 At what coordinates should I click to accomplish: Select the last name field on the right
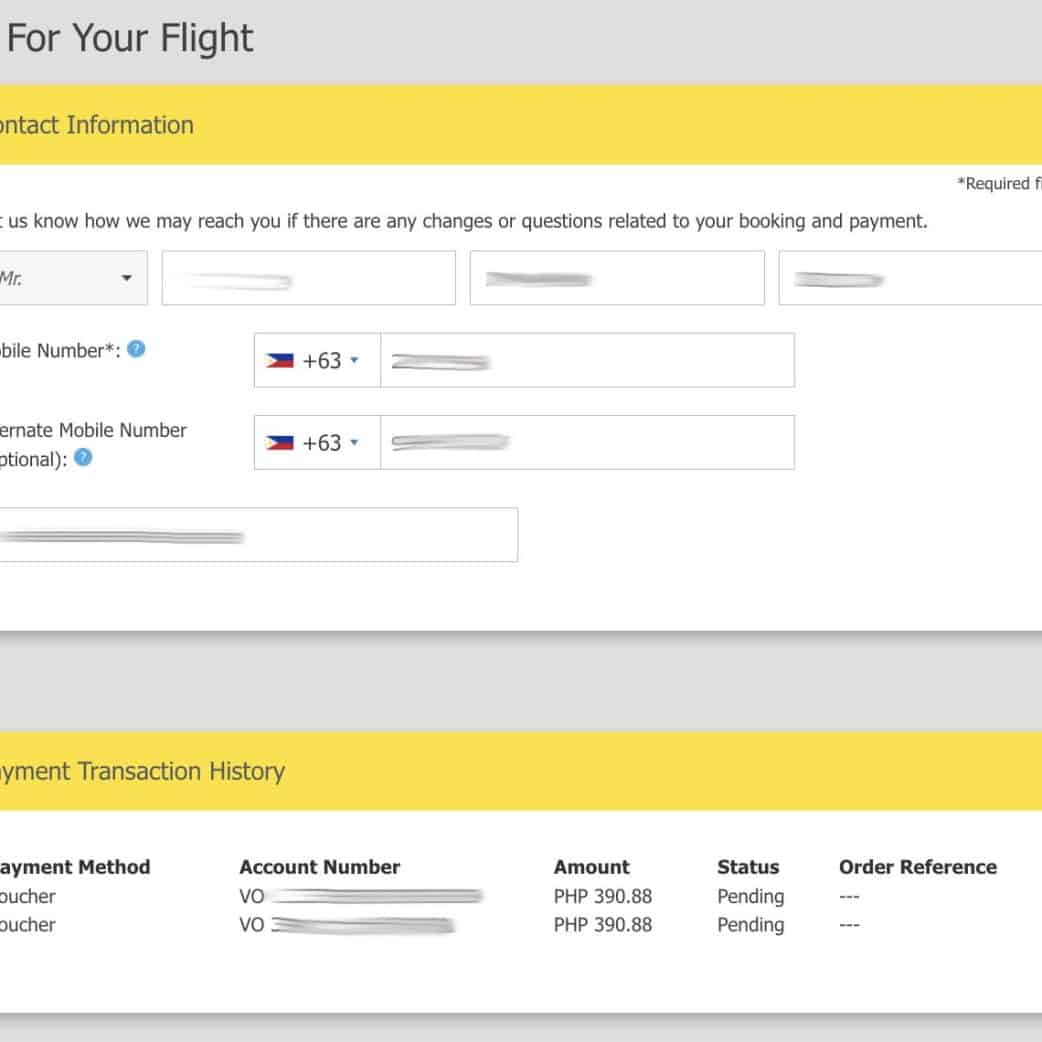tap(910, 278)
